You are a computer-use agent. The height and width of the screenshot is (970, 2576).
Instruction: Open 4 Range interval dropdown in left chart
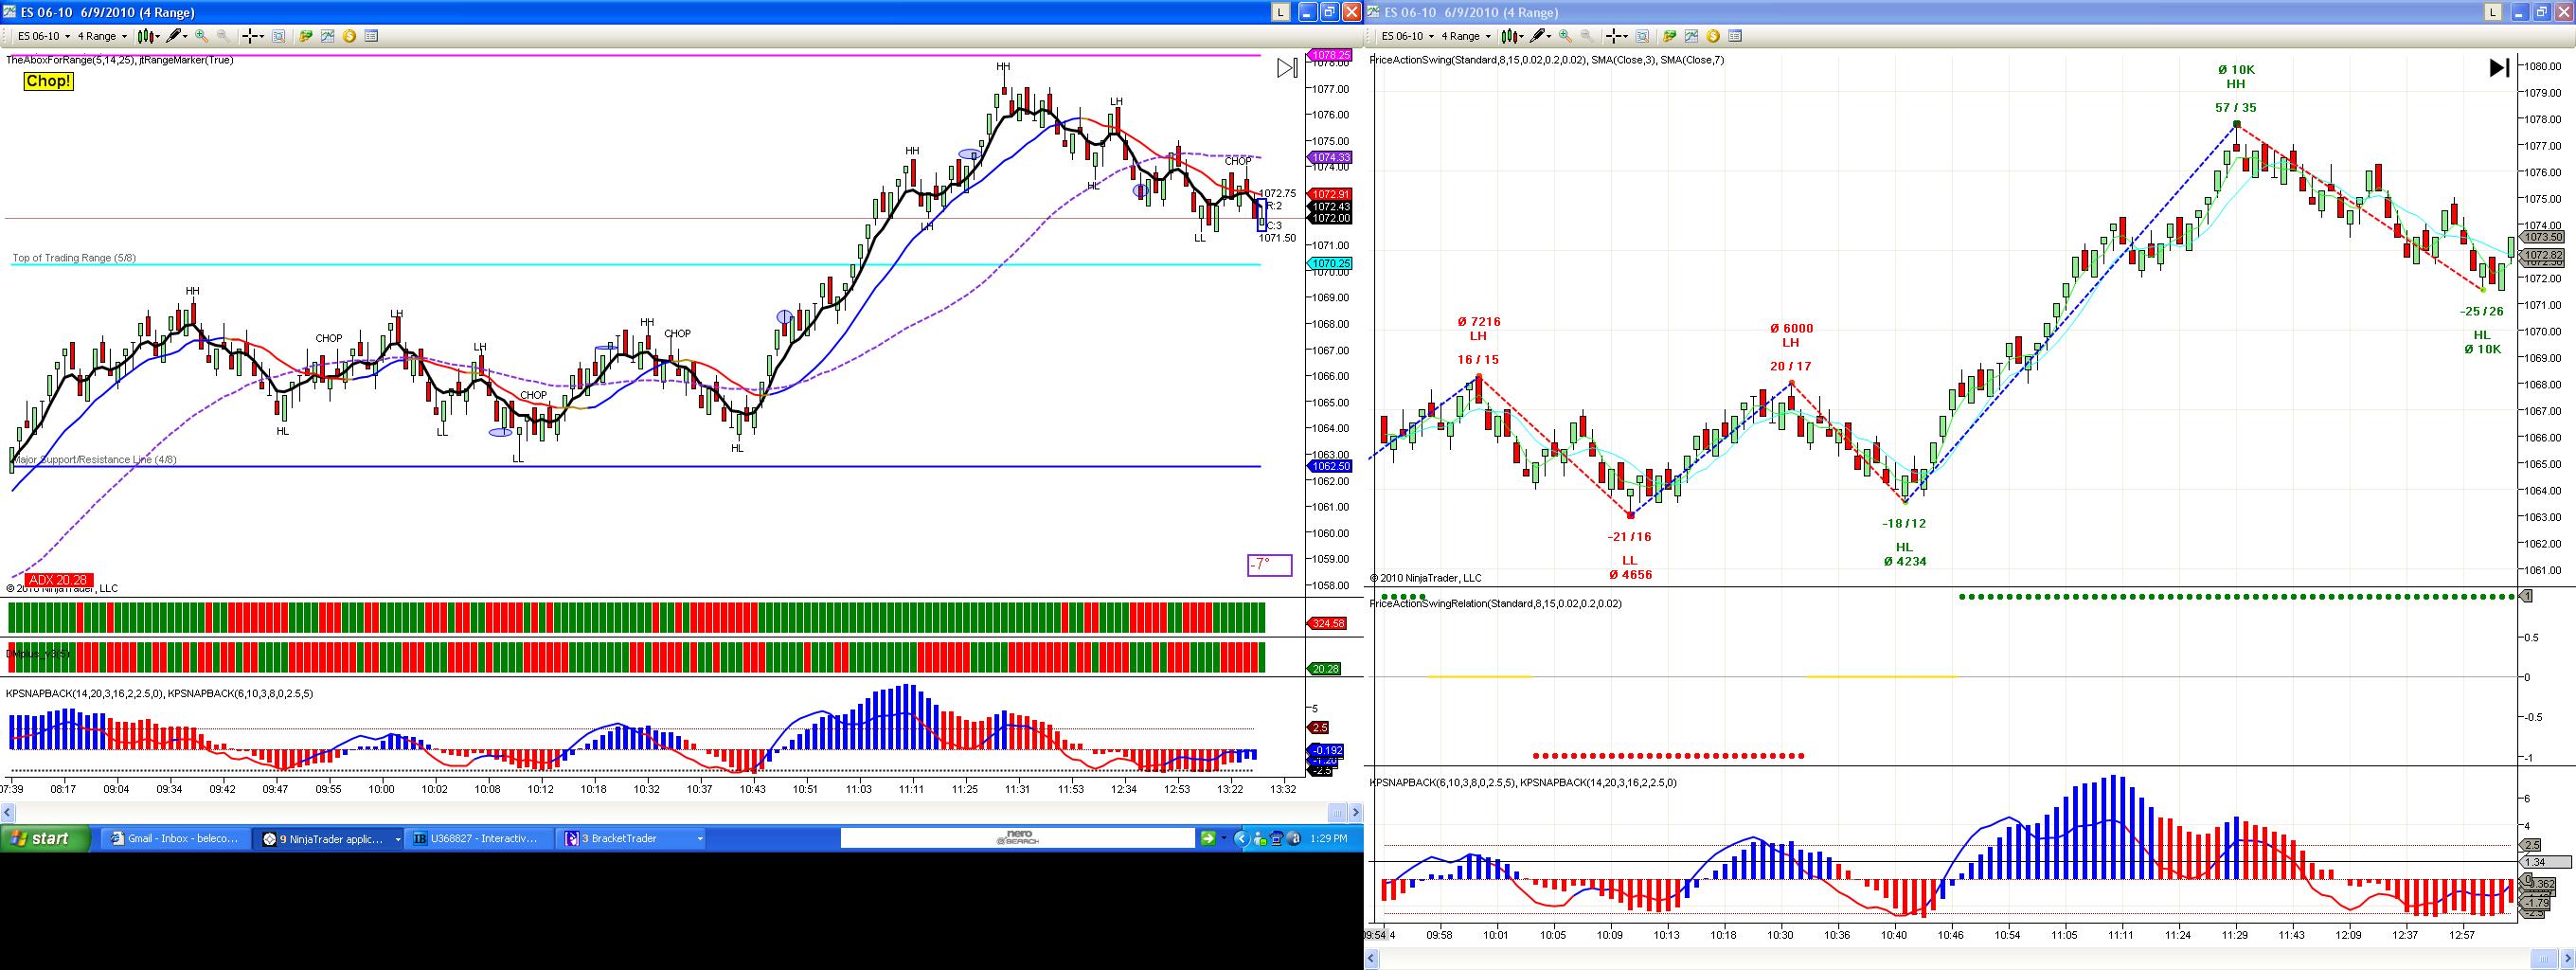103,36
